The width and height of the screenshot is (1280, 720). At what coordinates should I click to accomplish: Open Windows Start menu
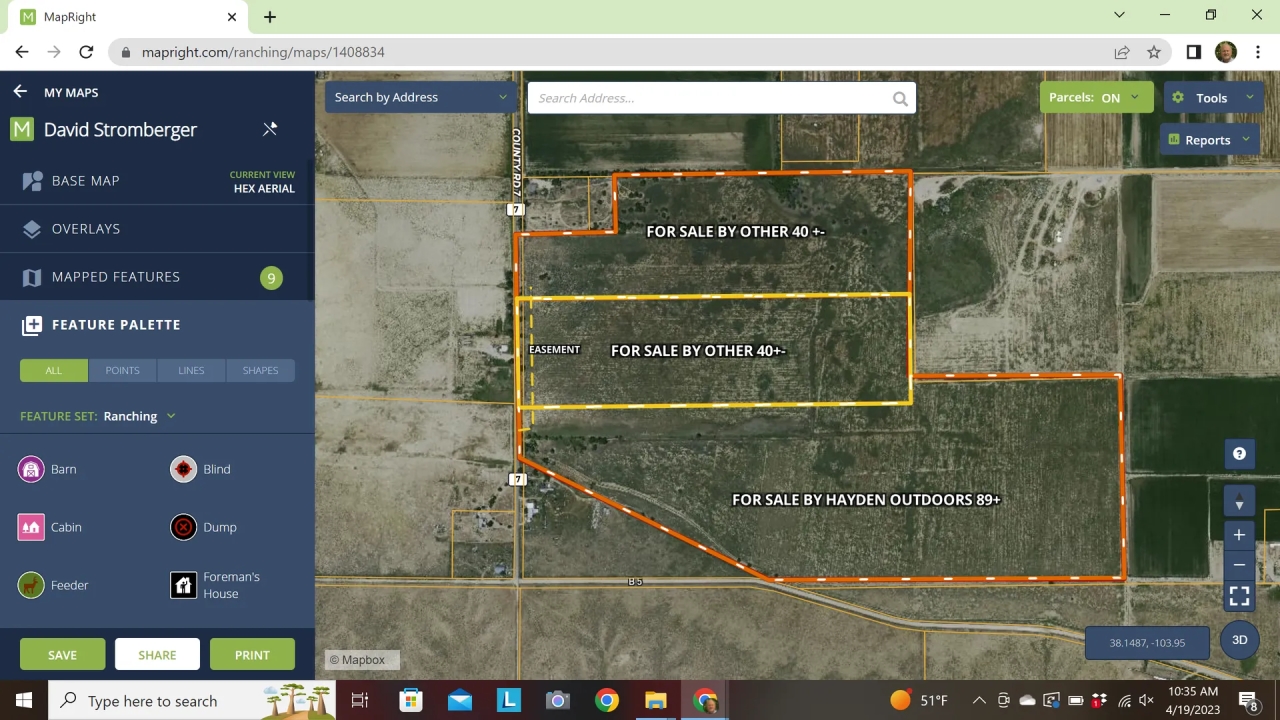(x=24, y=701)
